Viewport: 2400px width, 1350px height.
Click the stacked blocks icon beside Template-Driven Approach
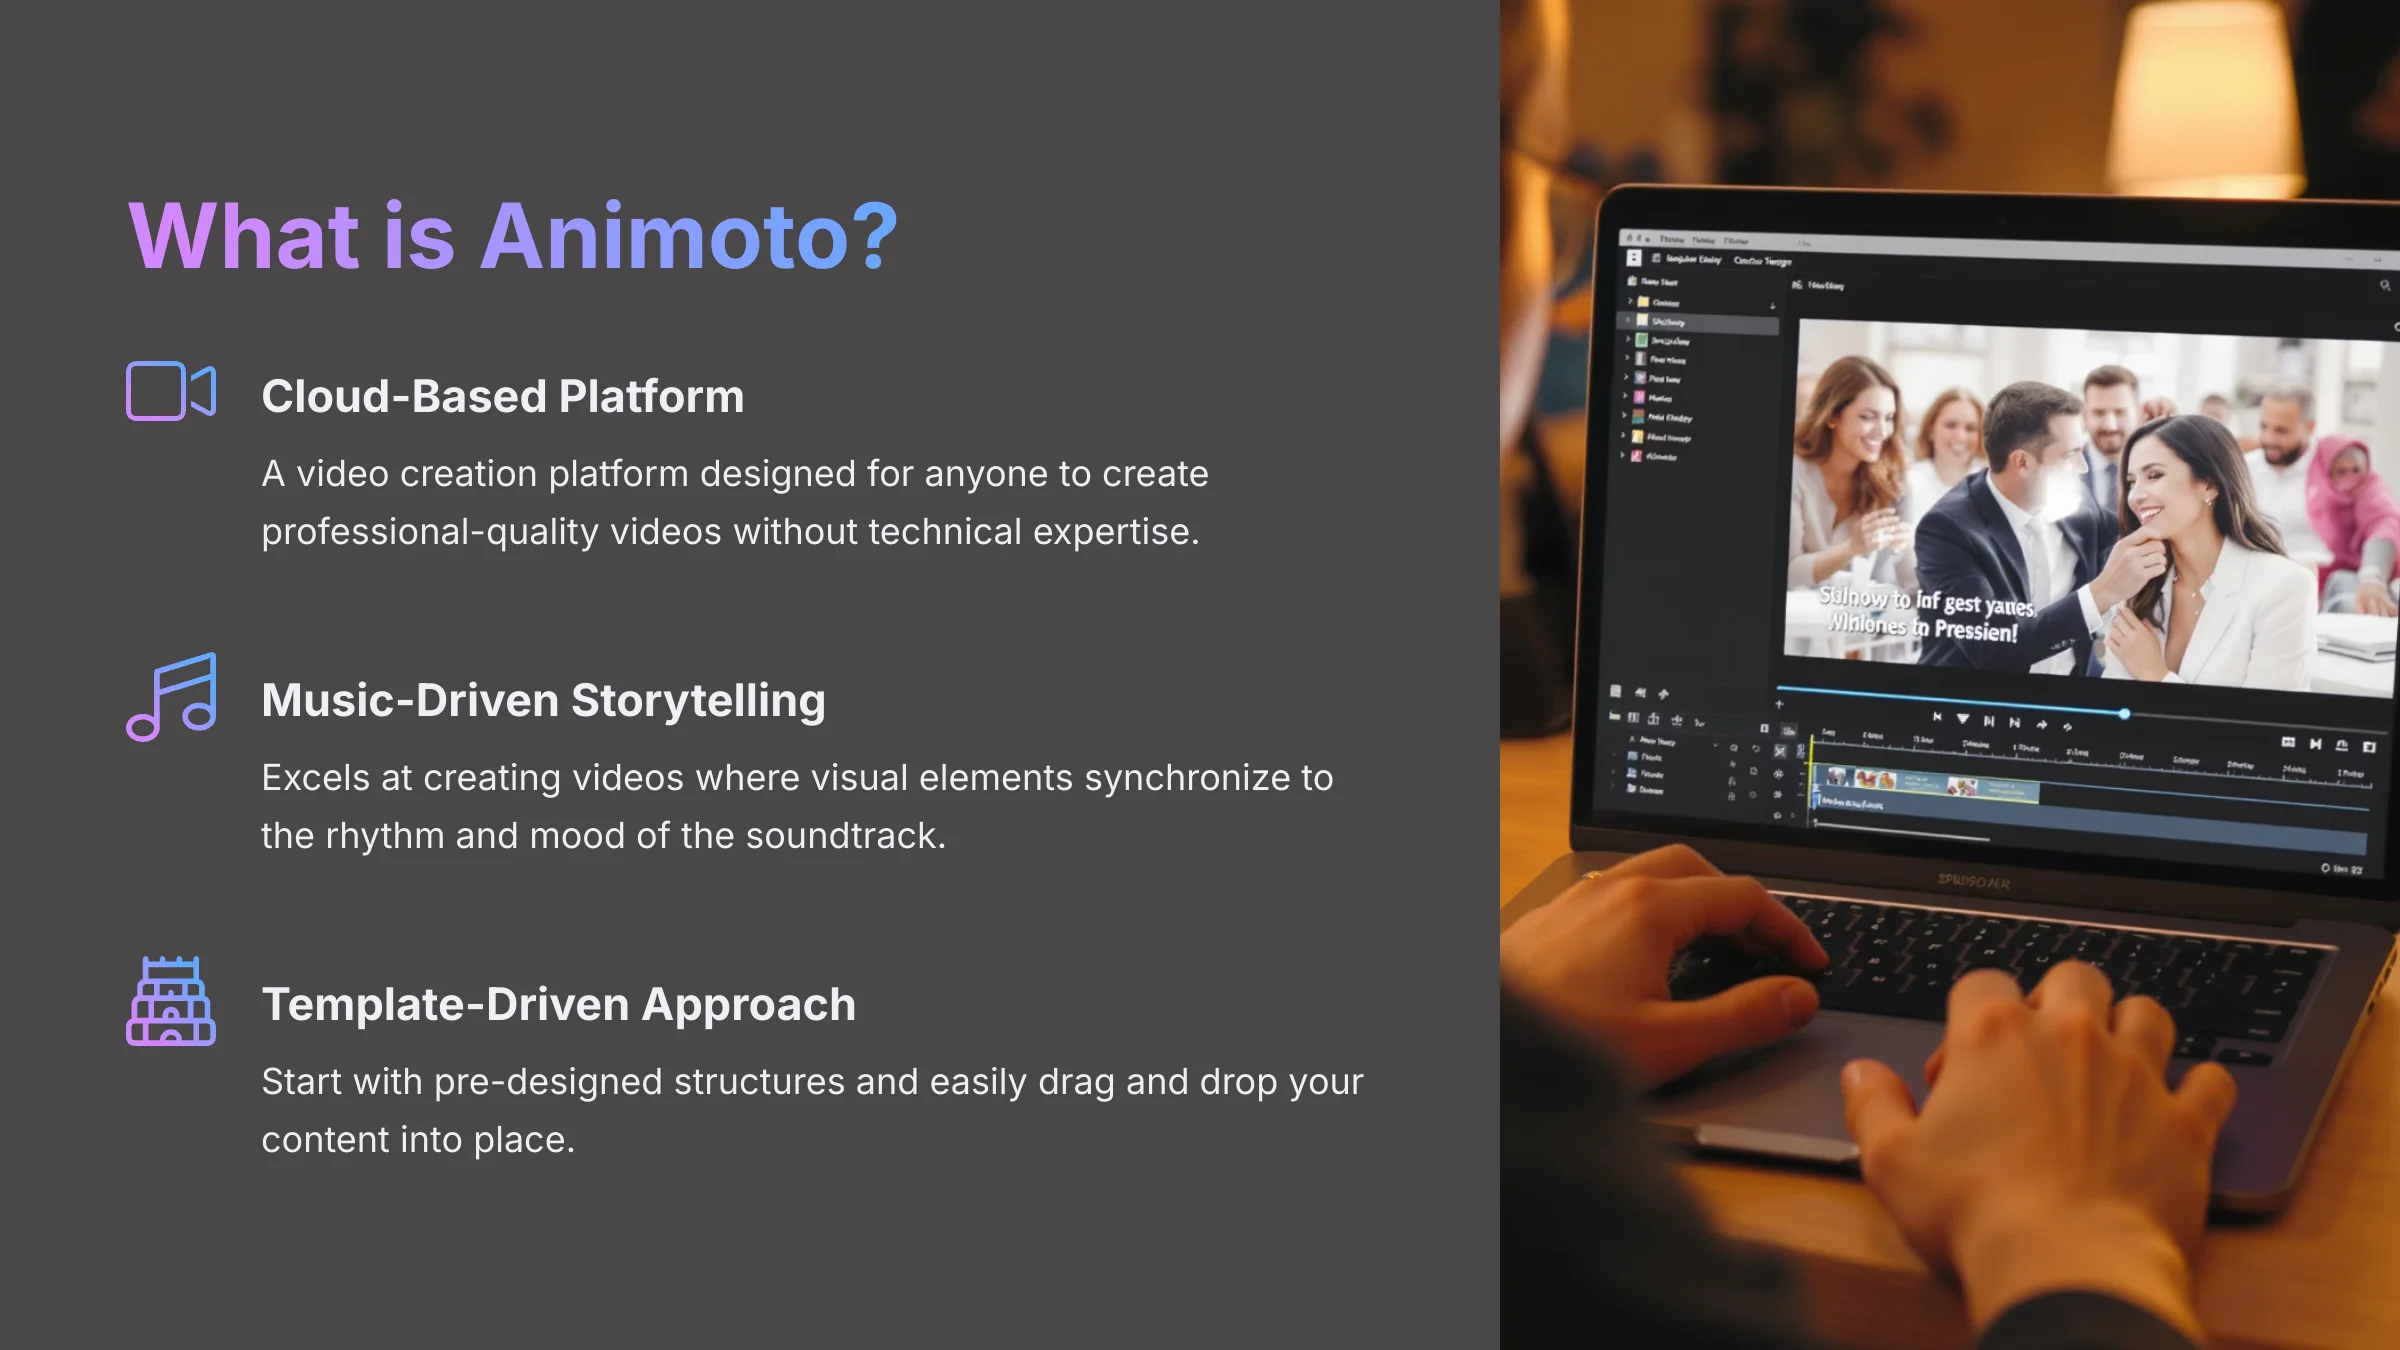tap(171, 1001)
